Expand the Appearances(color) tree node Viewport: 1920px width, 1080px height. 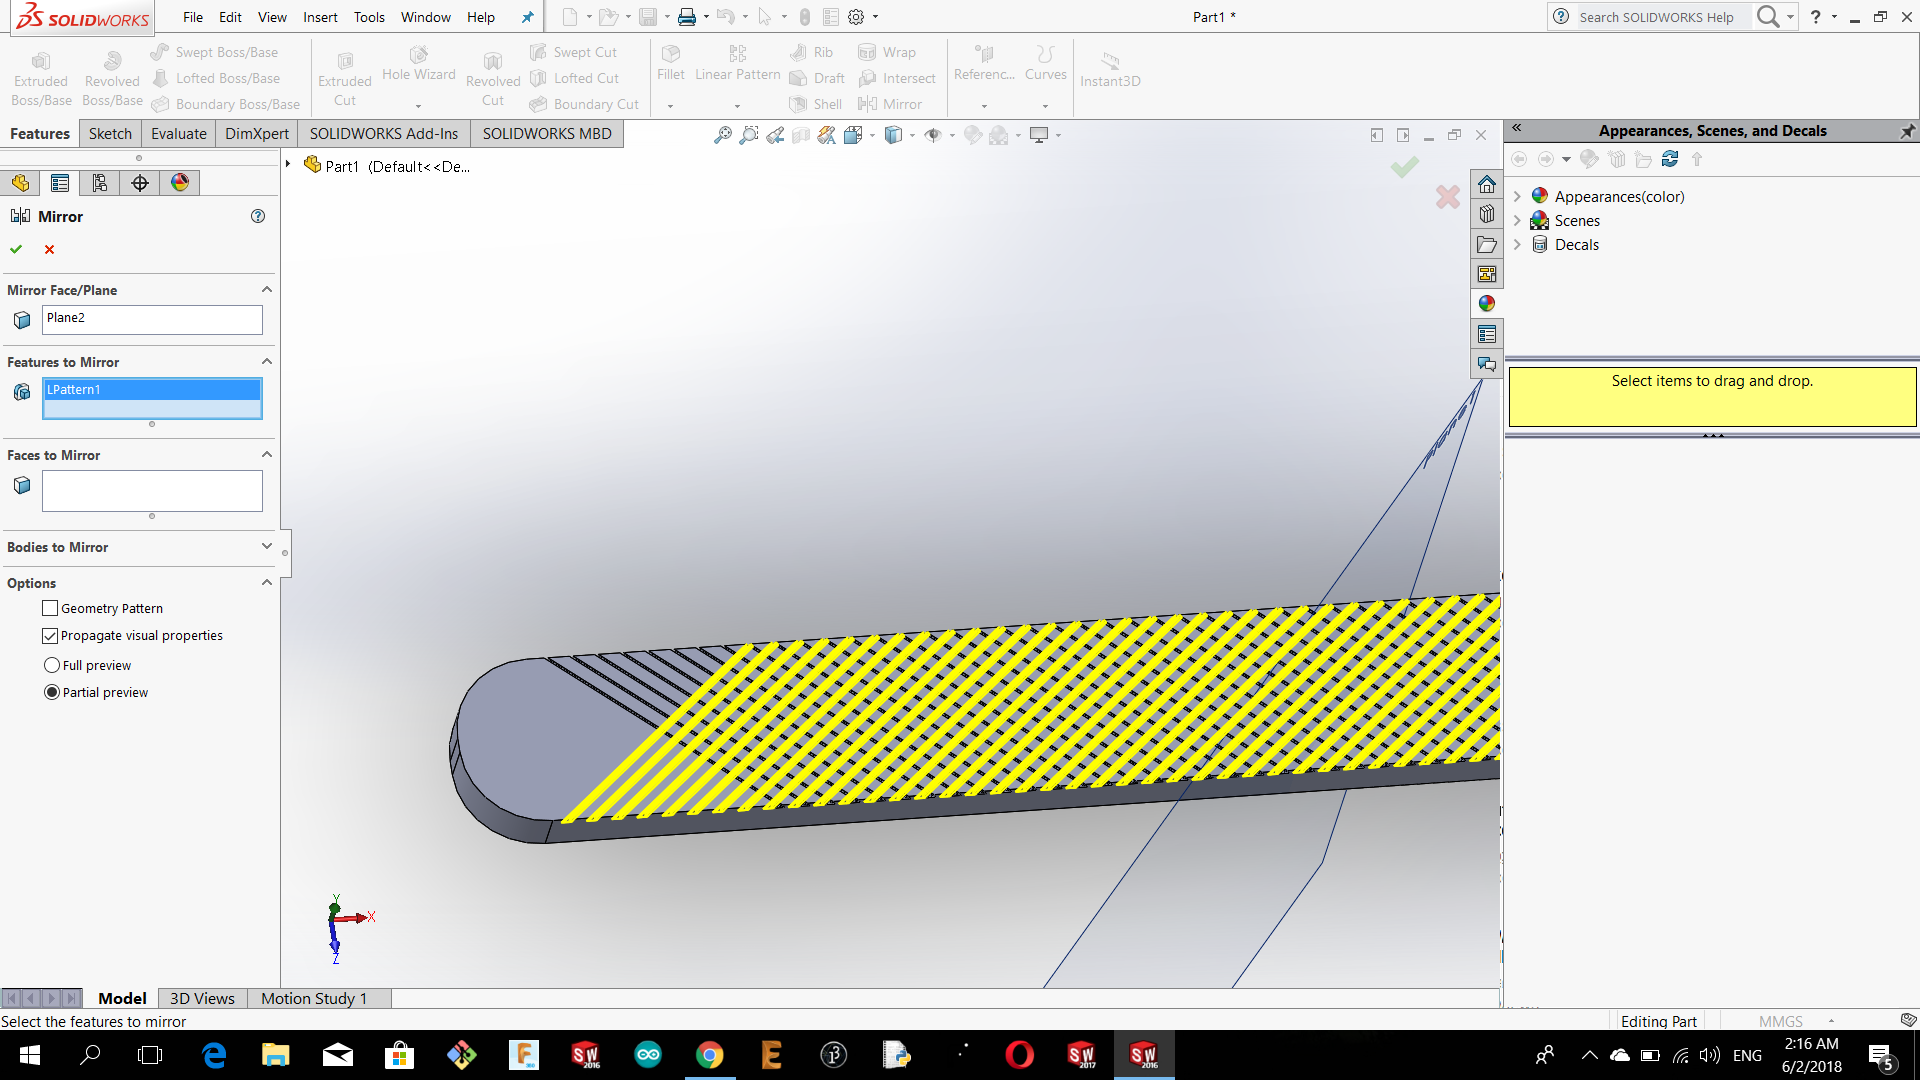[x=1517, y=197]
